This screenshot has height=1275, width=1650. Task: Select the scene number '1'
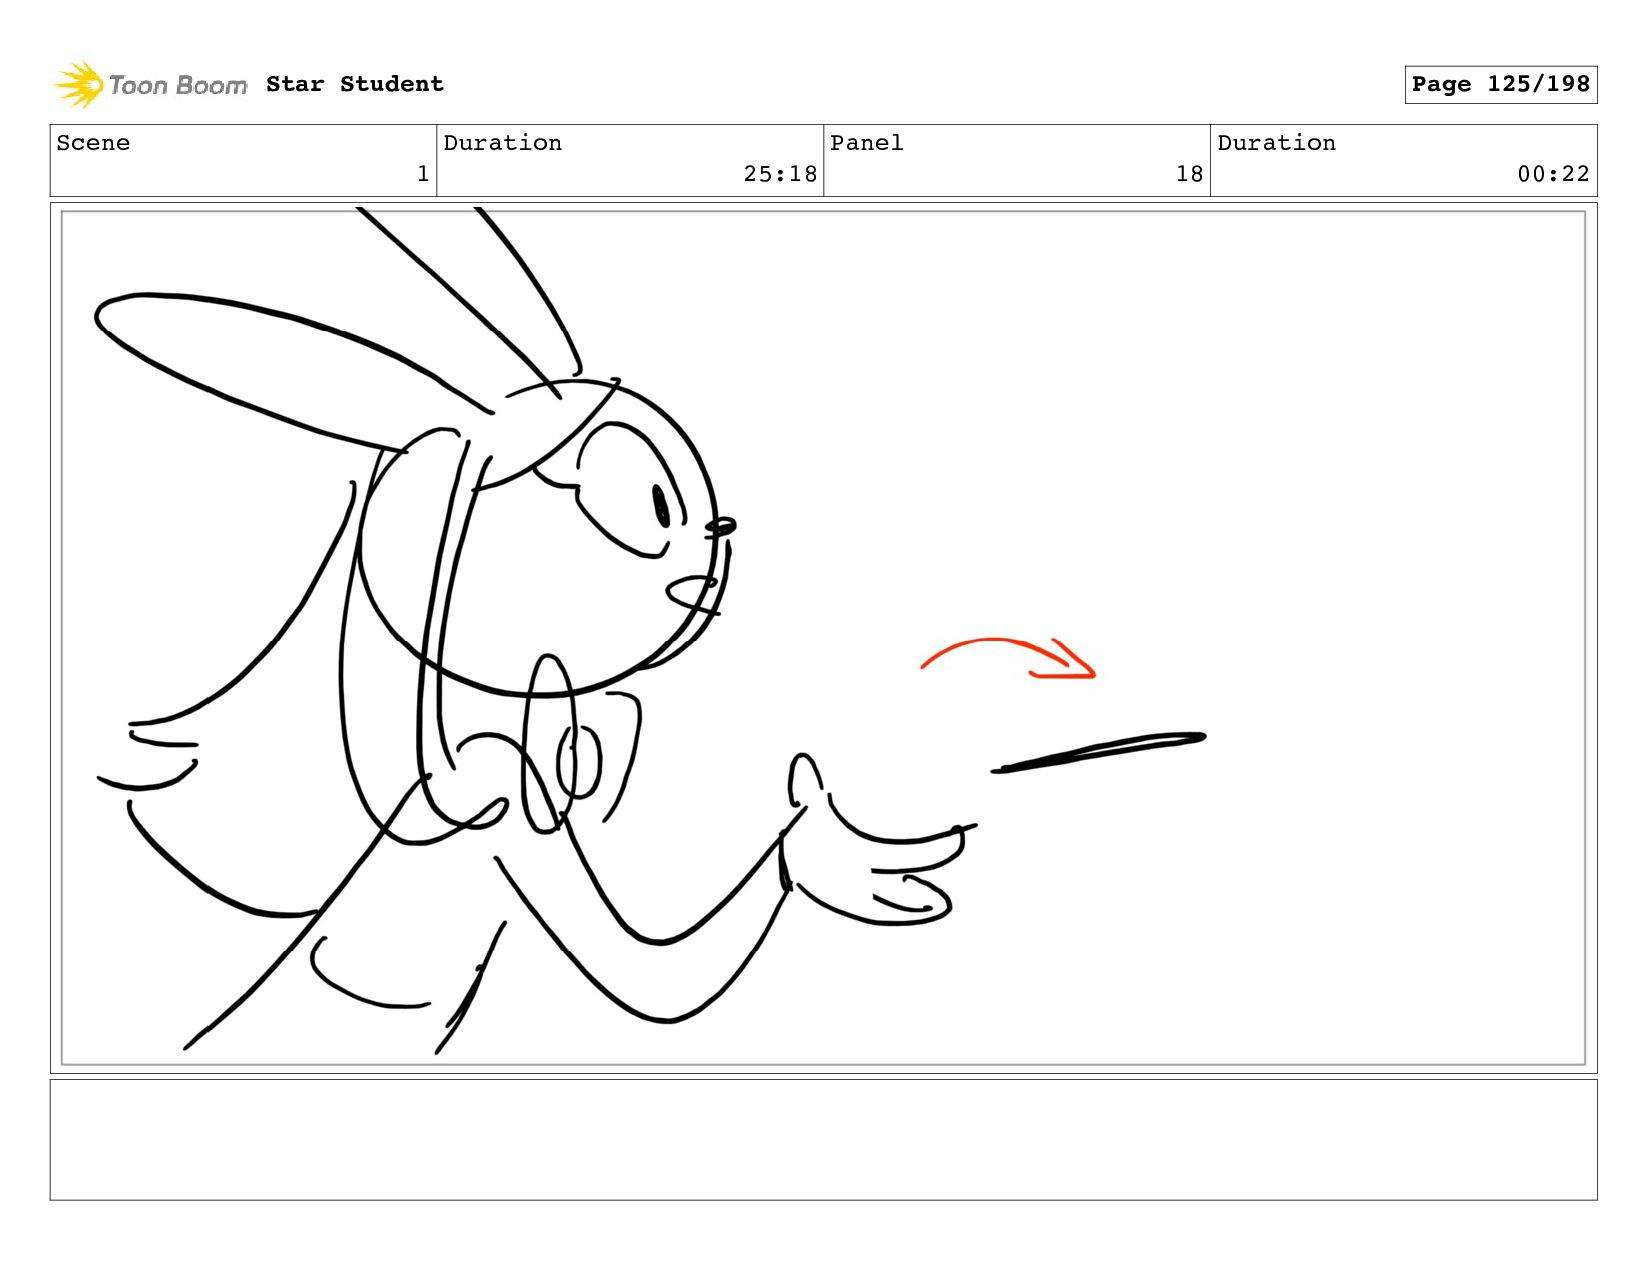(423, 174)
